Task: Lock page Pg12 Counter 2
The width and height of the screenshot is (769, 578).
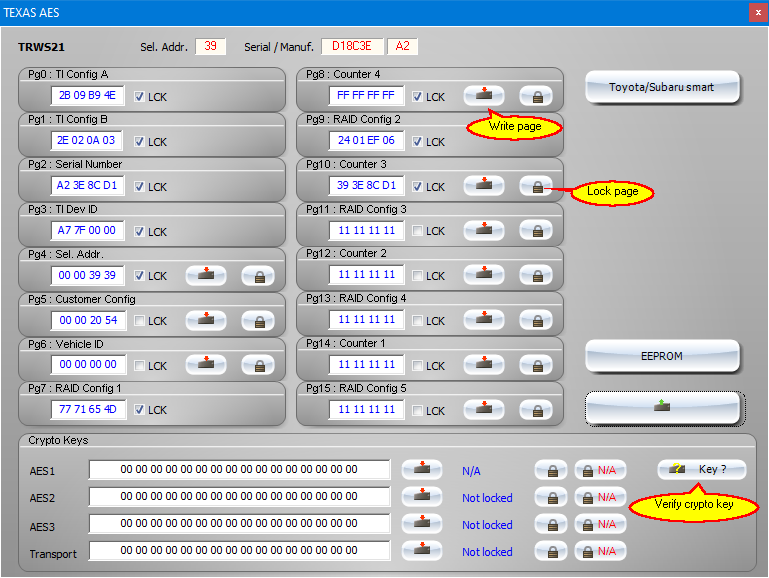Action: point(538,275)
